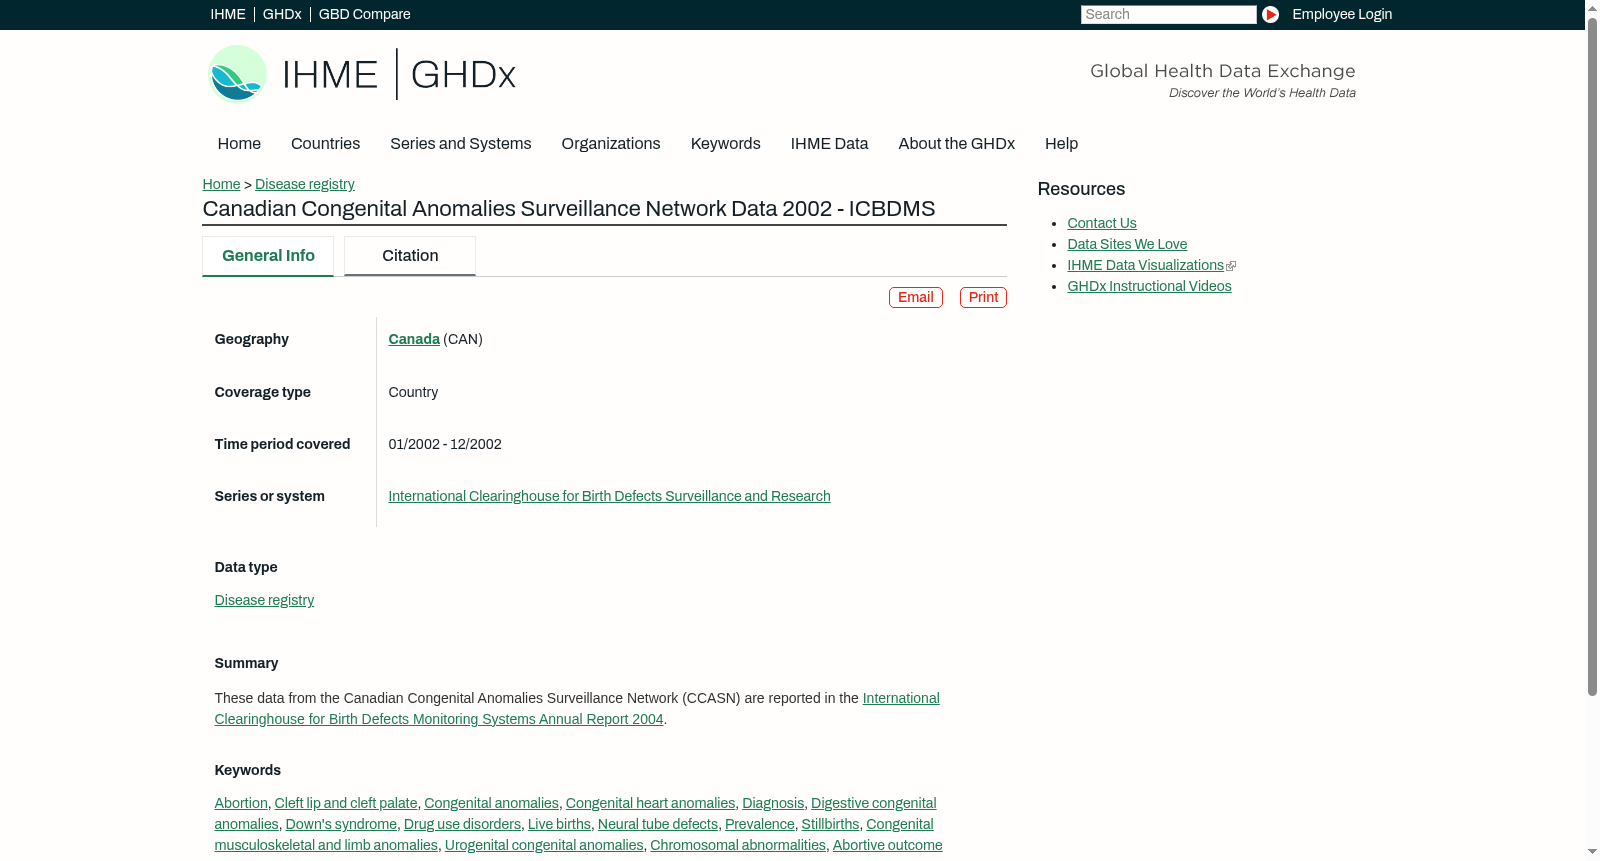Click the Print button
The image size is (1600, 861).
pos(983,297)
